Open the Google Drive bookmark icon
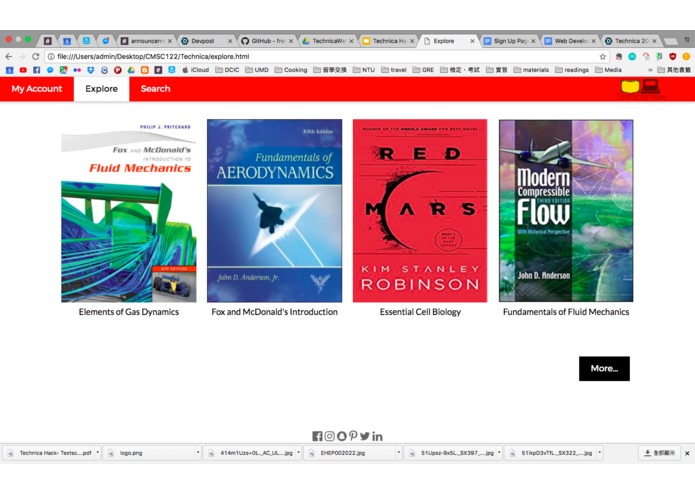Screen dimensions: 695x494 point(131,70)
